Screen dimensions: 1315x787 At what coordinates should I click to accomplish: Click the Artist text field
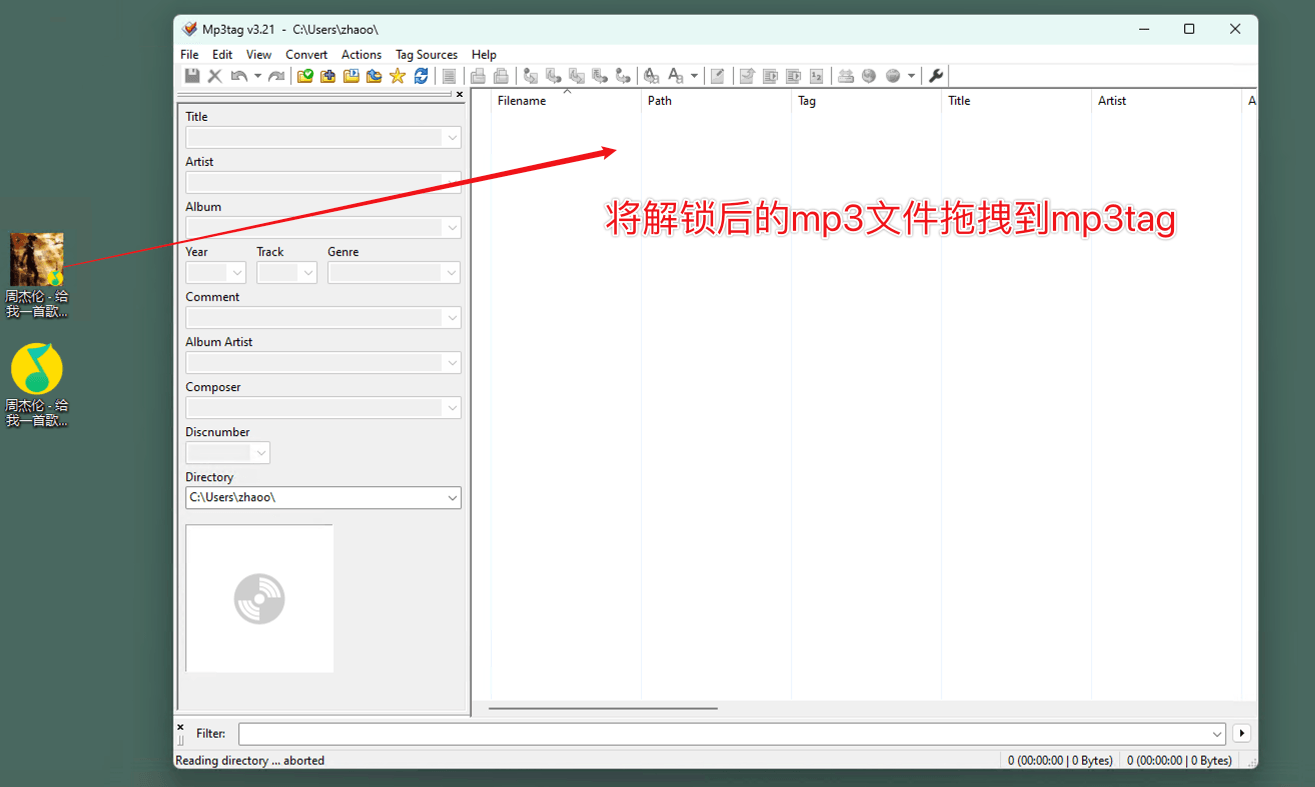pyautogui.click(x=323, y=183)
